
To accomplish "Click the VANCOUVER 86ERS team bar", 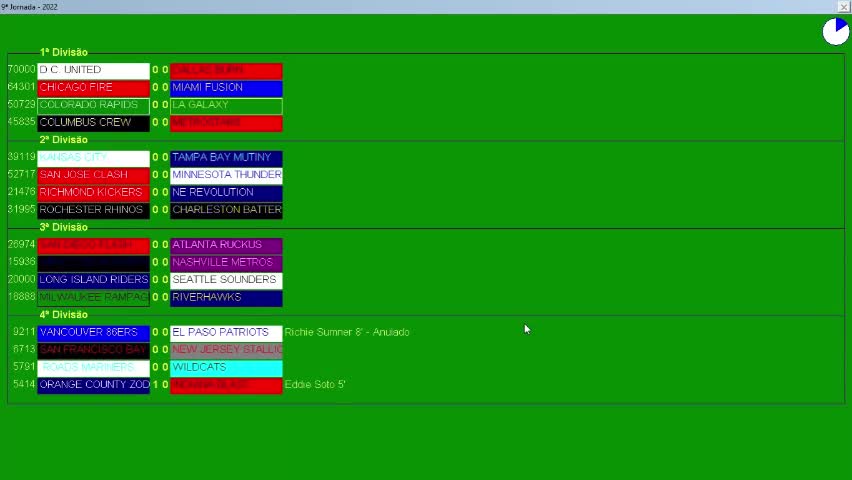I will (x=93, y=333).
